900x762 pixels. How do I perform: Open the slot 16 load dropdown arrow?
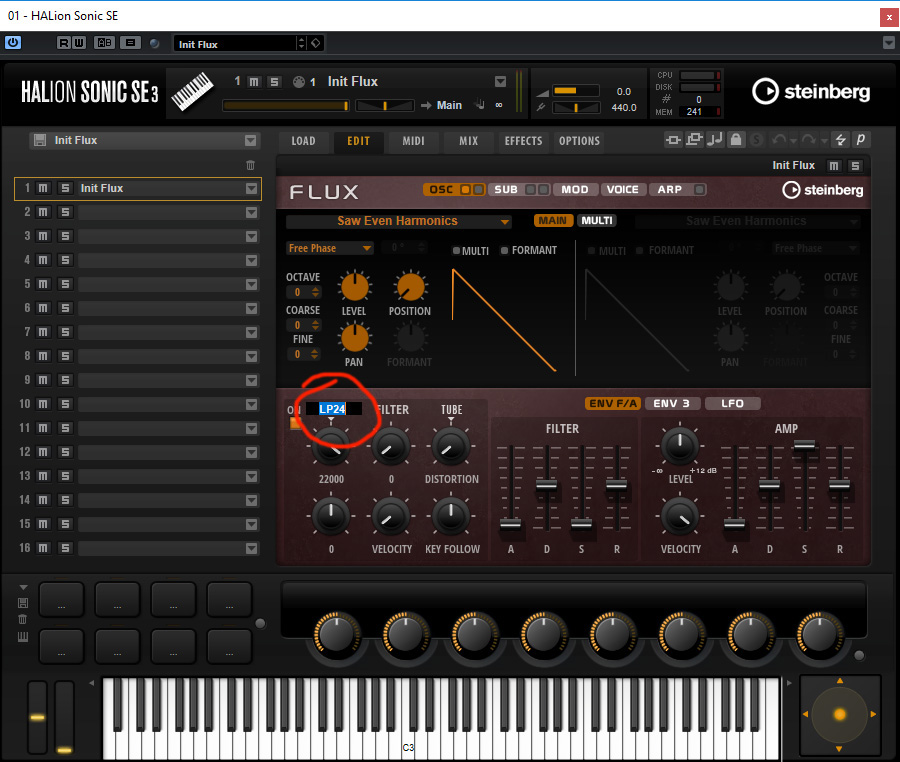coord(251,549)
